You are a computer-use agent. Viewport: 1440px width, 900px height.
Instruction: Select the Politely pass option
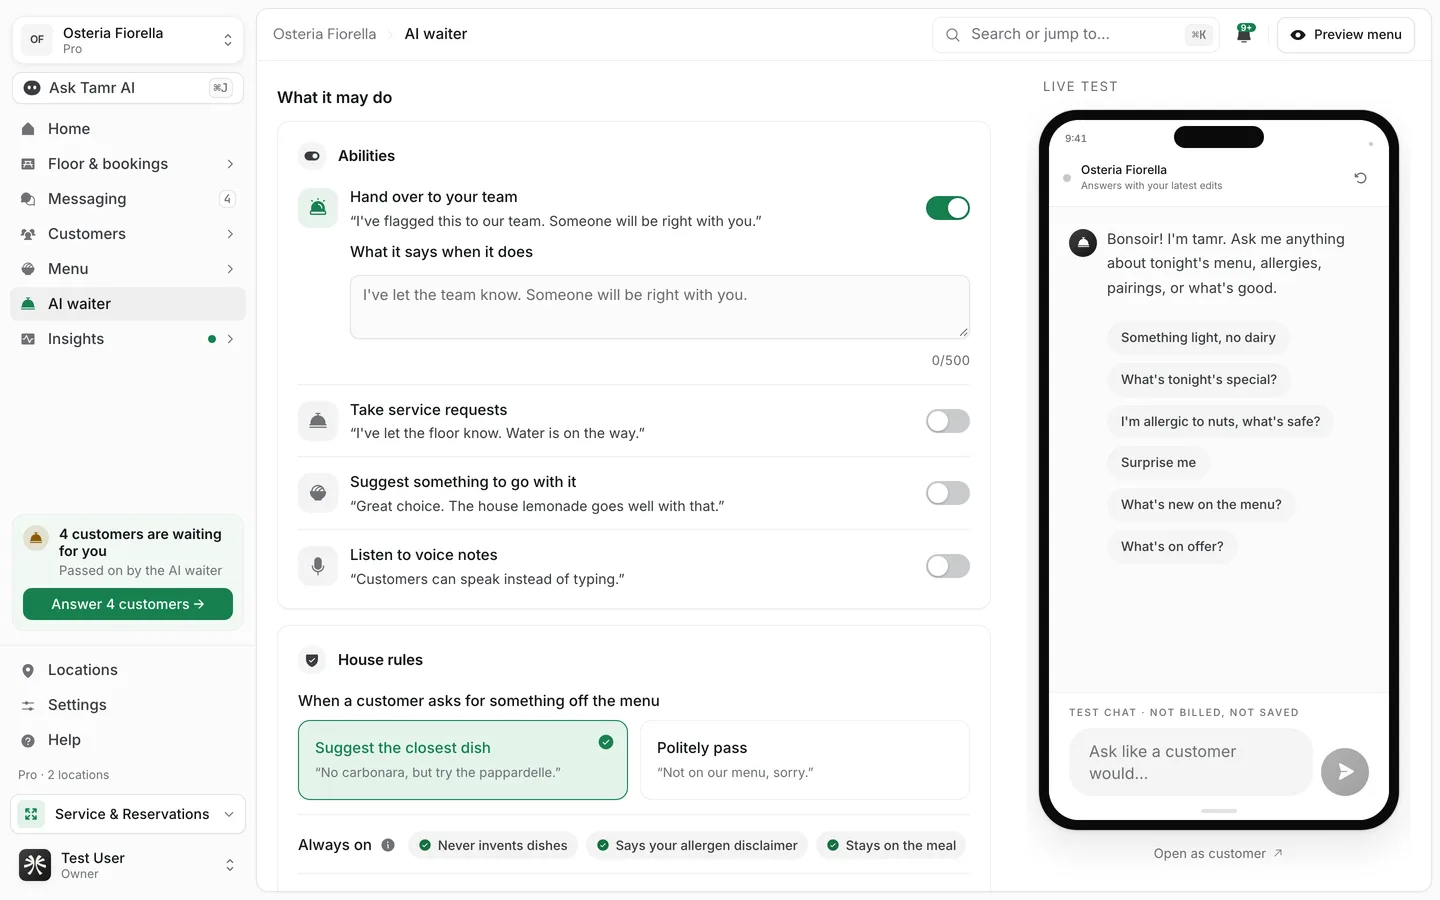(805, 760)
